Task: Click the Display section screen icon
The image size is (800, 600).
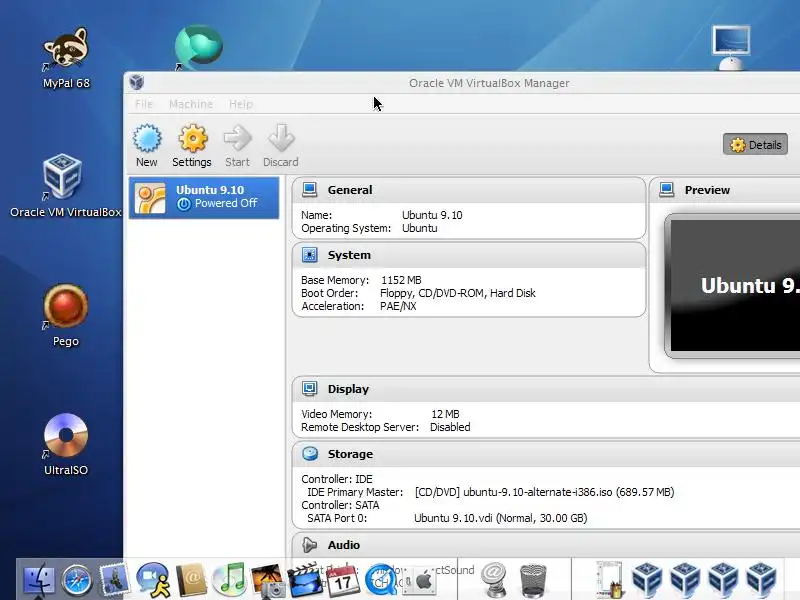Action: coord(310,388)
